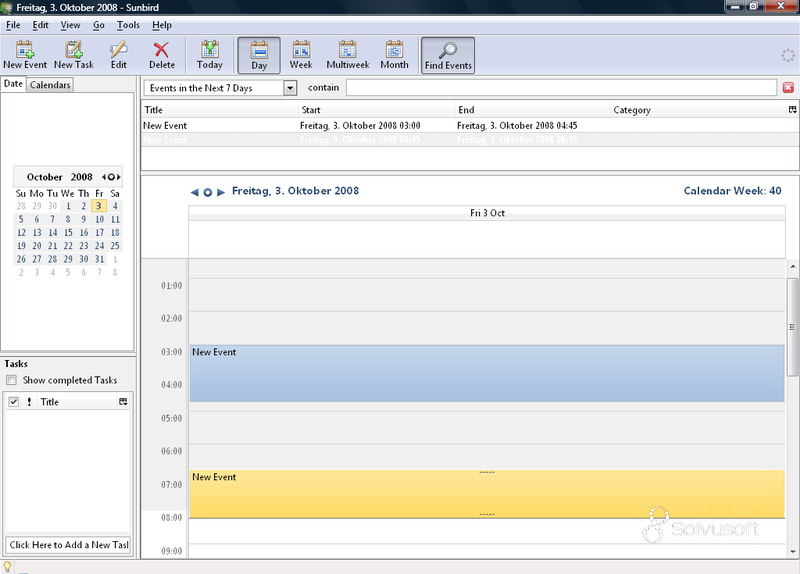Switch to the Calendars tab

click(50, 85)
